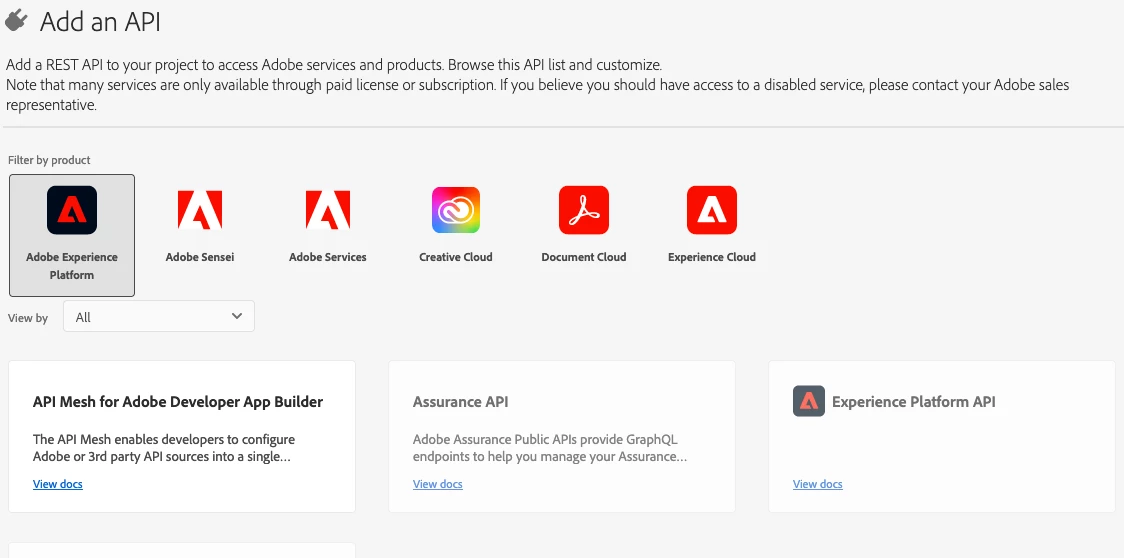1124x558 pixels.
Task: Select the Experience Platform API card title
Action: [x=913, y=402]
